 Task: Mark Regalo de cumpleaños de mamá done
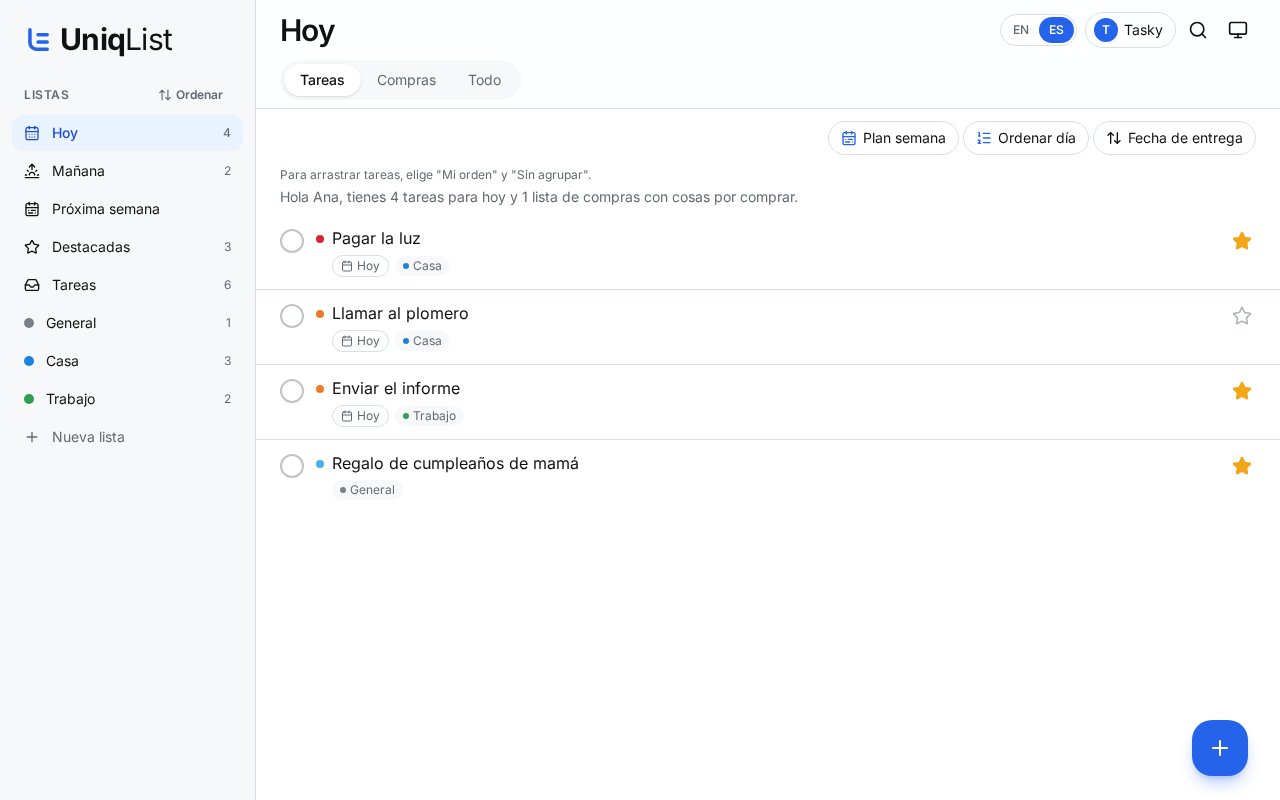point(292,466)
